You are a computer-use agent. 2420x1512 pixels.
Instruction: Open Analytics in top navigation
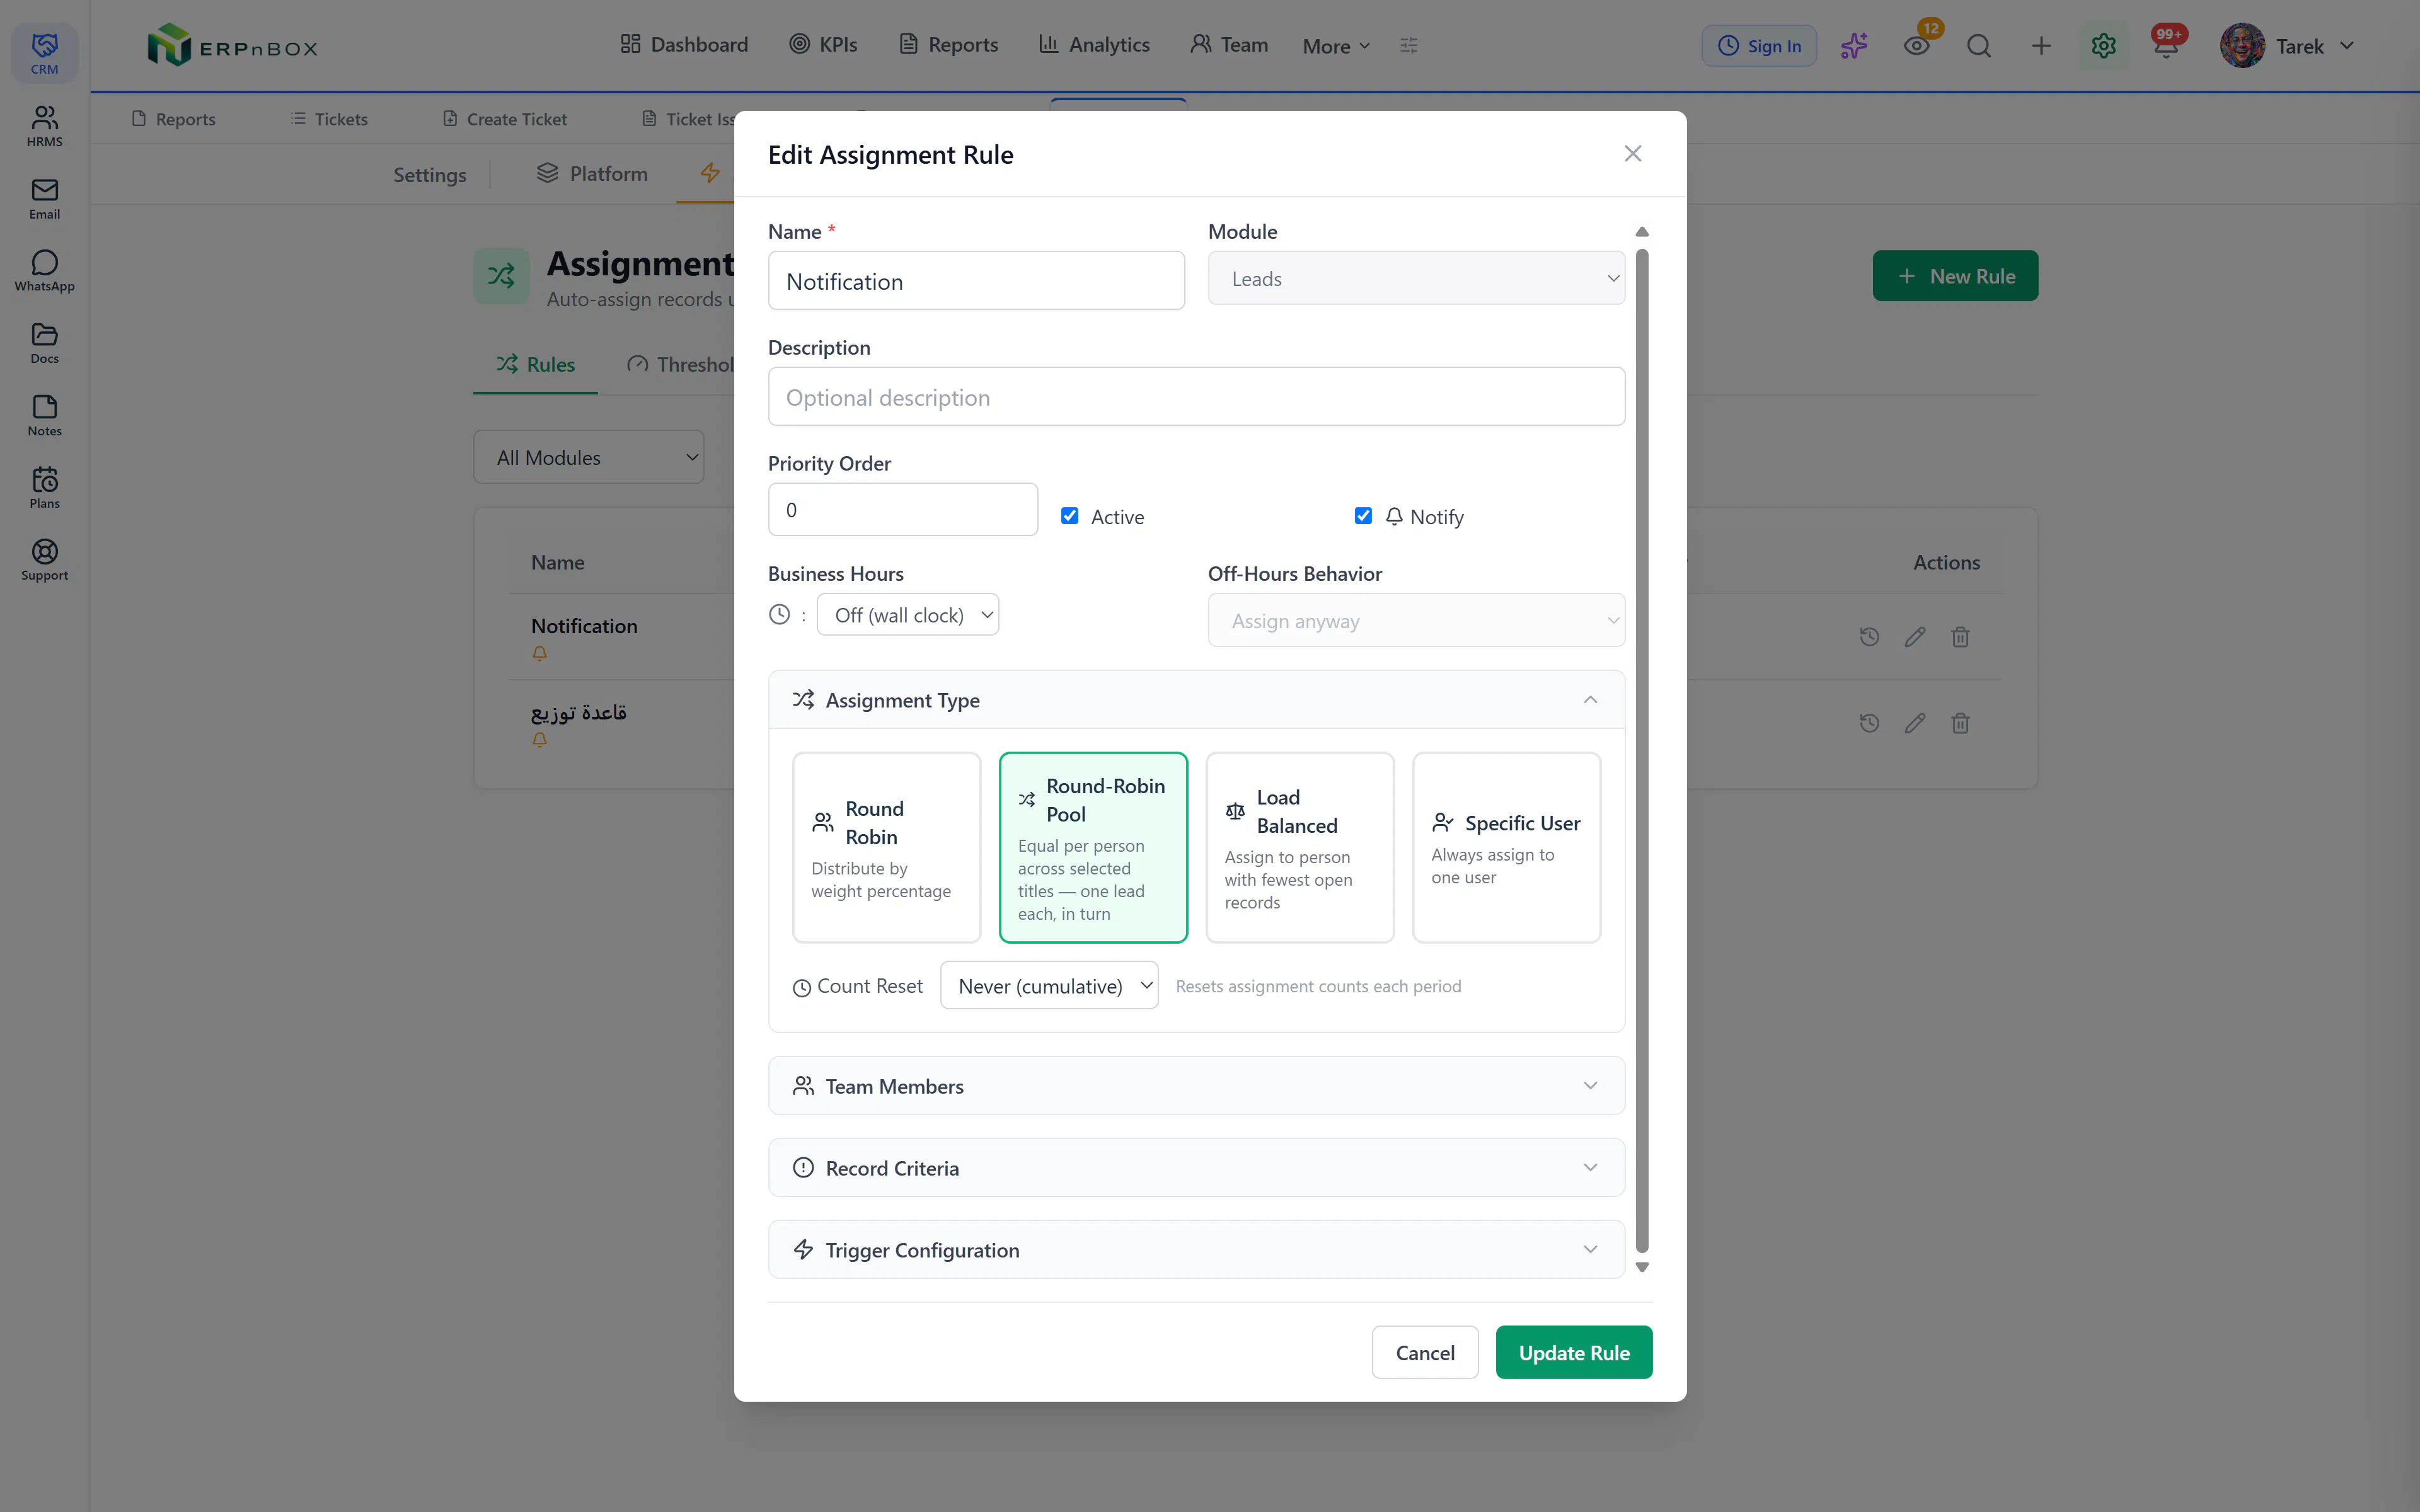[x=1094, y=45]
